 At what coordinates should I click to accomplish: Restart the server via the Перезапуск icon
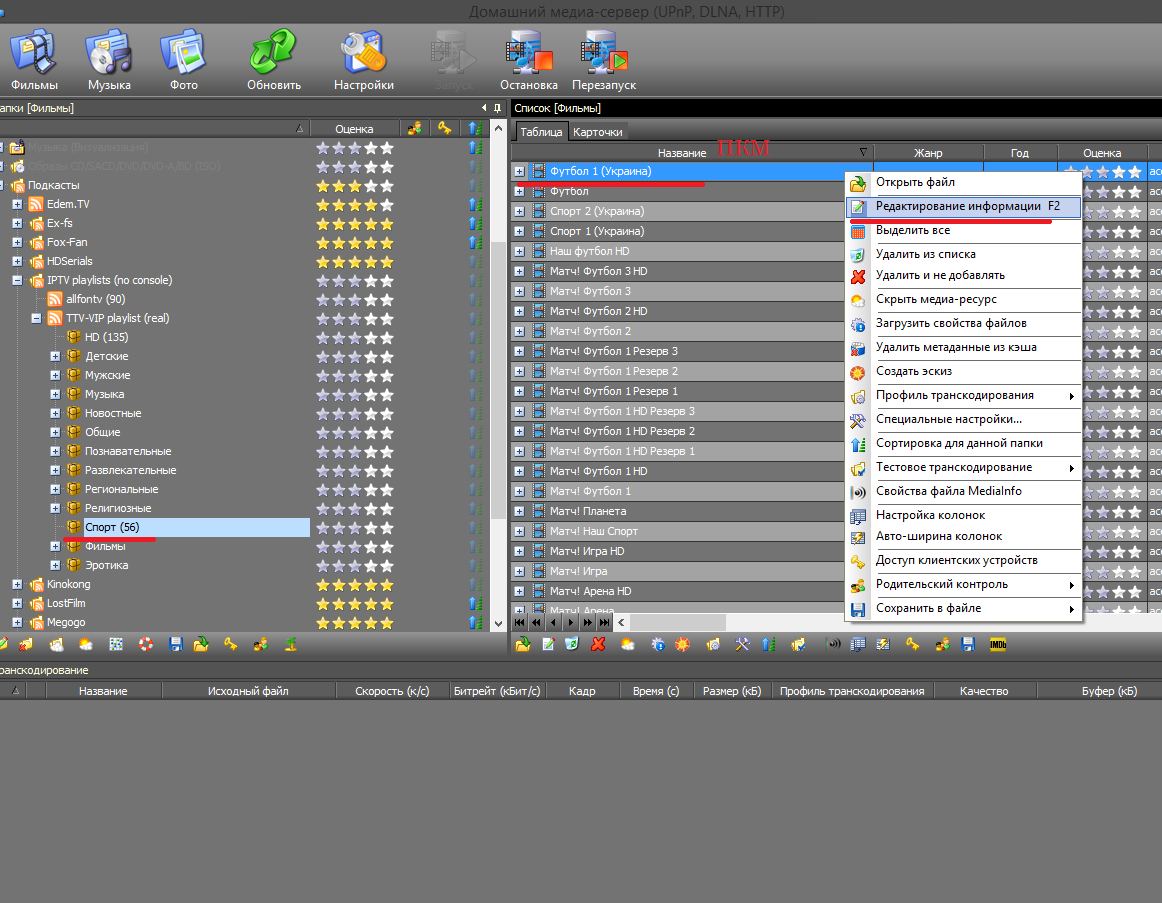604,60
